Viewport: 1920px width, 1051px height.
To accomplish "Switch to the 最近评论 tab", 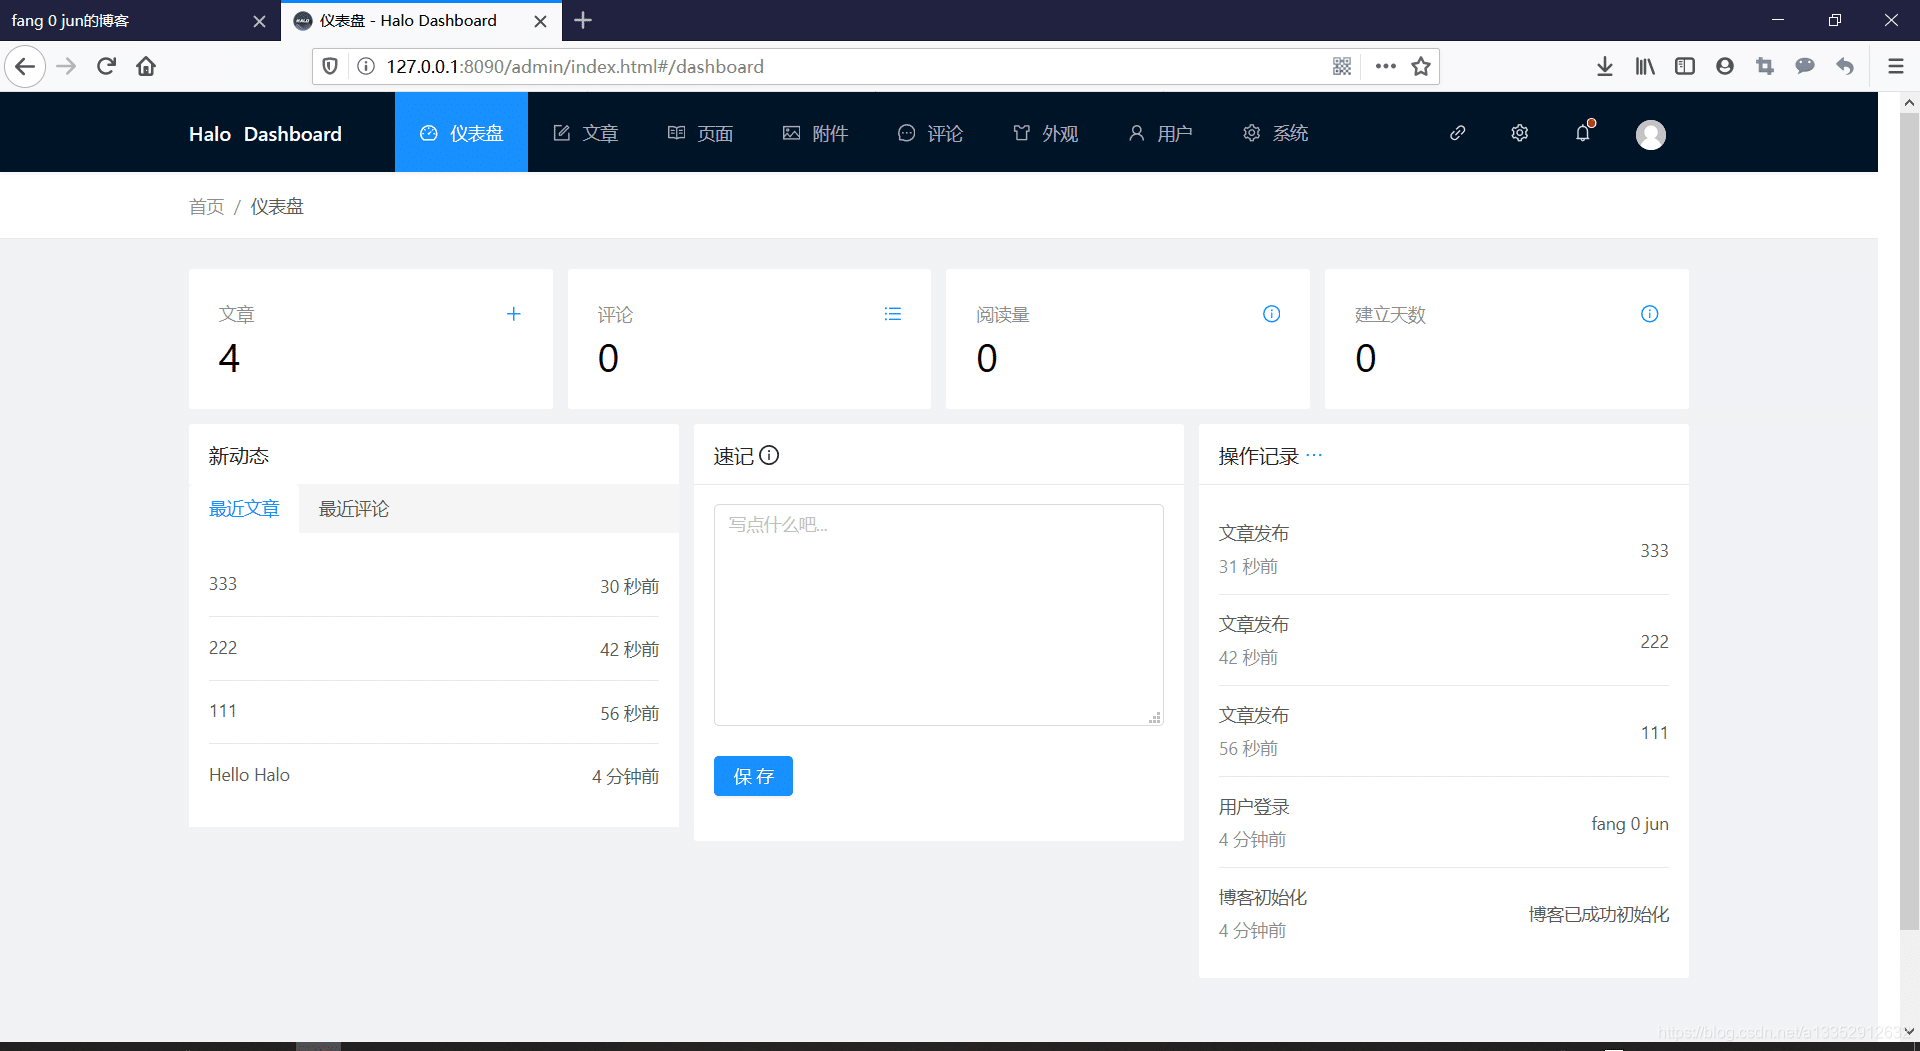I will [x=354, y=509].
